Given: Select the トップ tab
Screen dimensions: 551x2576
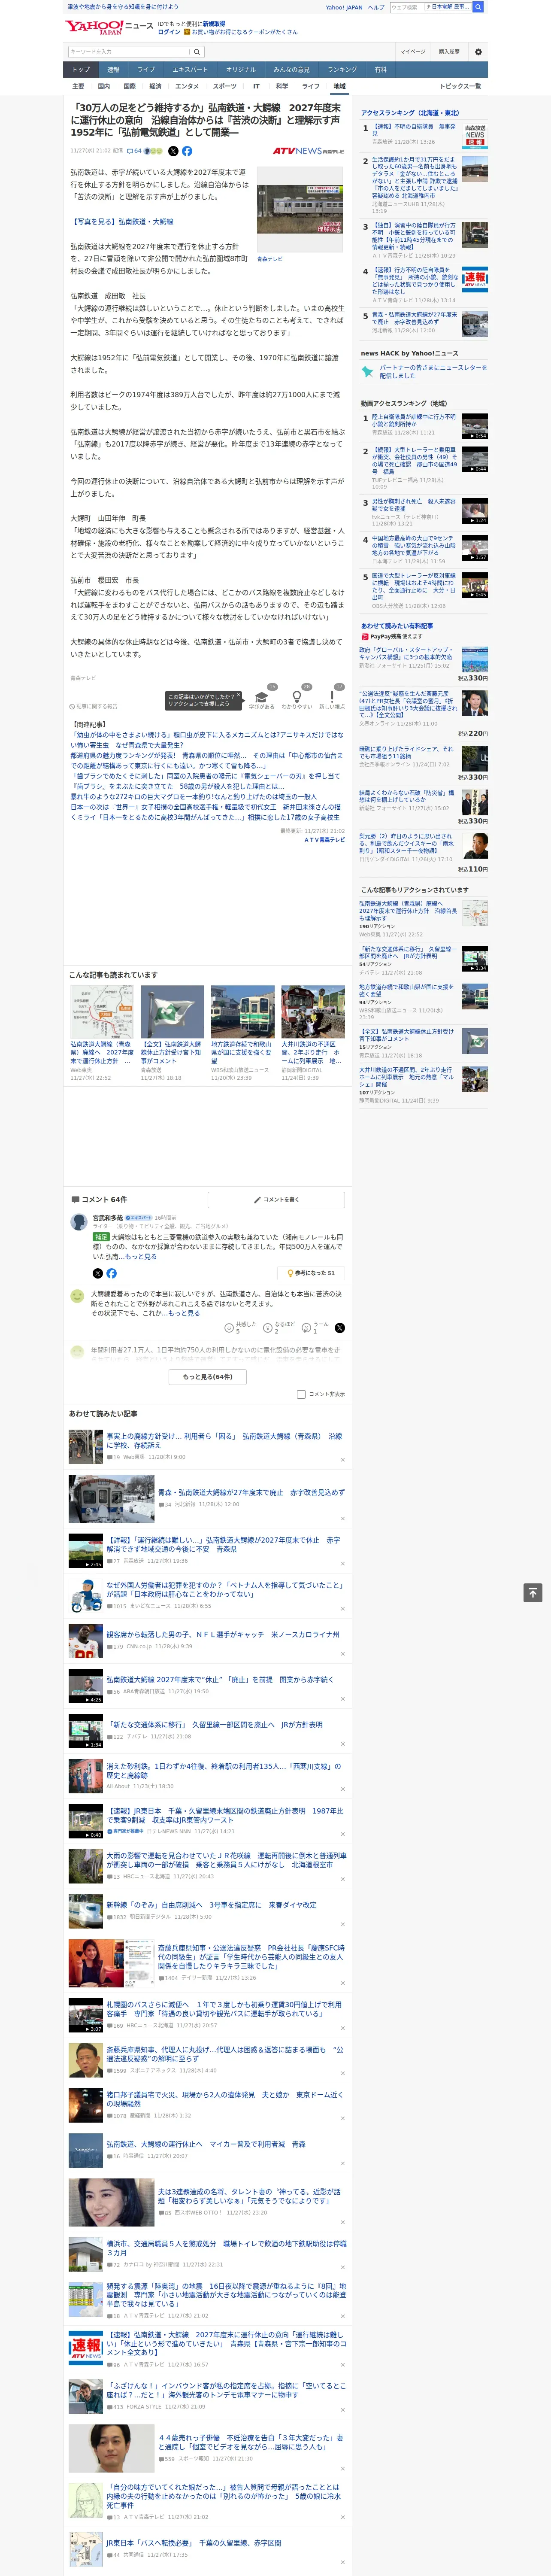Looking at the screenshot, I should 81,70.
